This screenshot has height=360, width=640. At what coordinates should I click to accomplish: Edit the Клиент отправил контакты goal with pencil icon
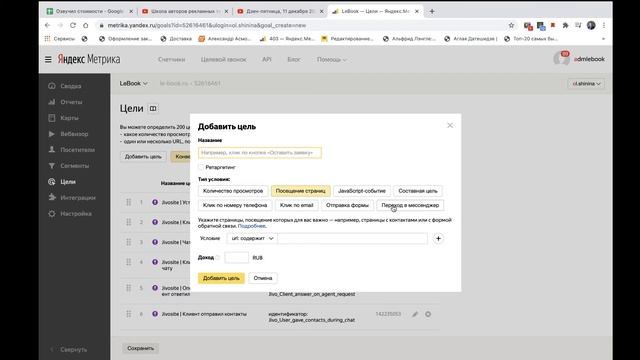pyautogui.click(x=415, y=314)
